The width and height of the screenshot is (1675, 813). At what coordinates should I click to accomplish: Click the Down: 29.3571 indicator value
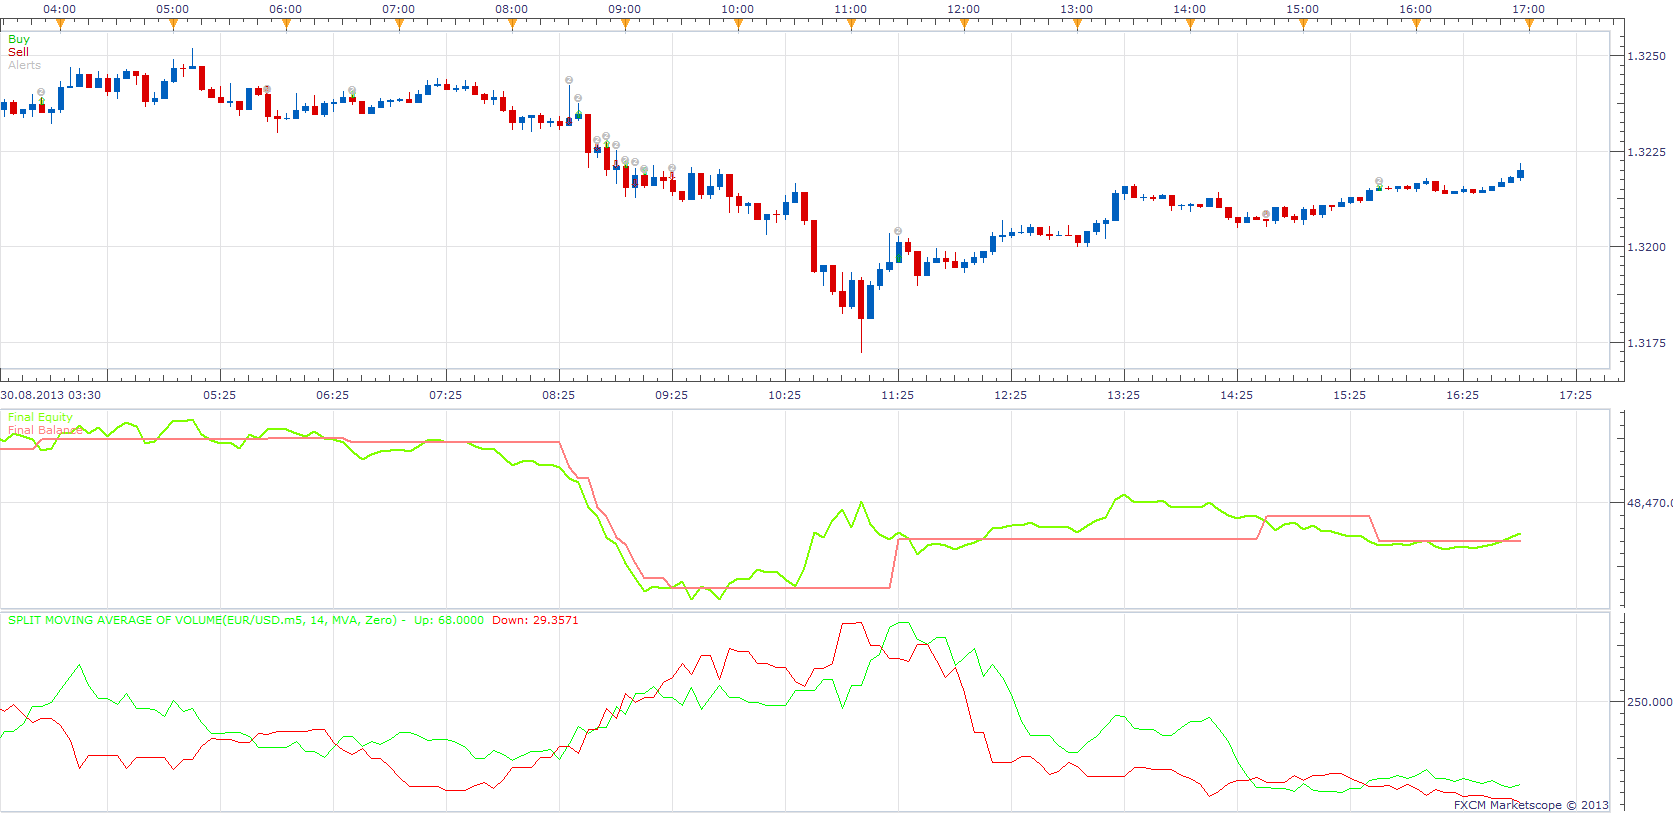[535, 620]
